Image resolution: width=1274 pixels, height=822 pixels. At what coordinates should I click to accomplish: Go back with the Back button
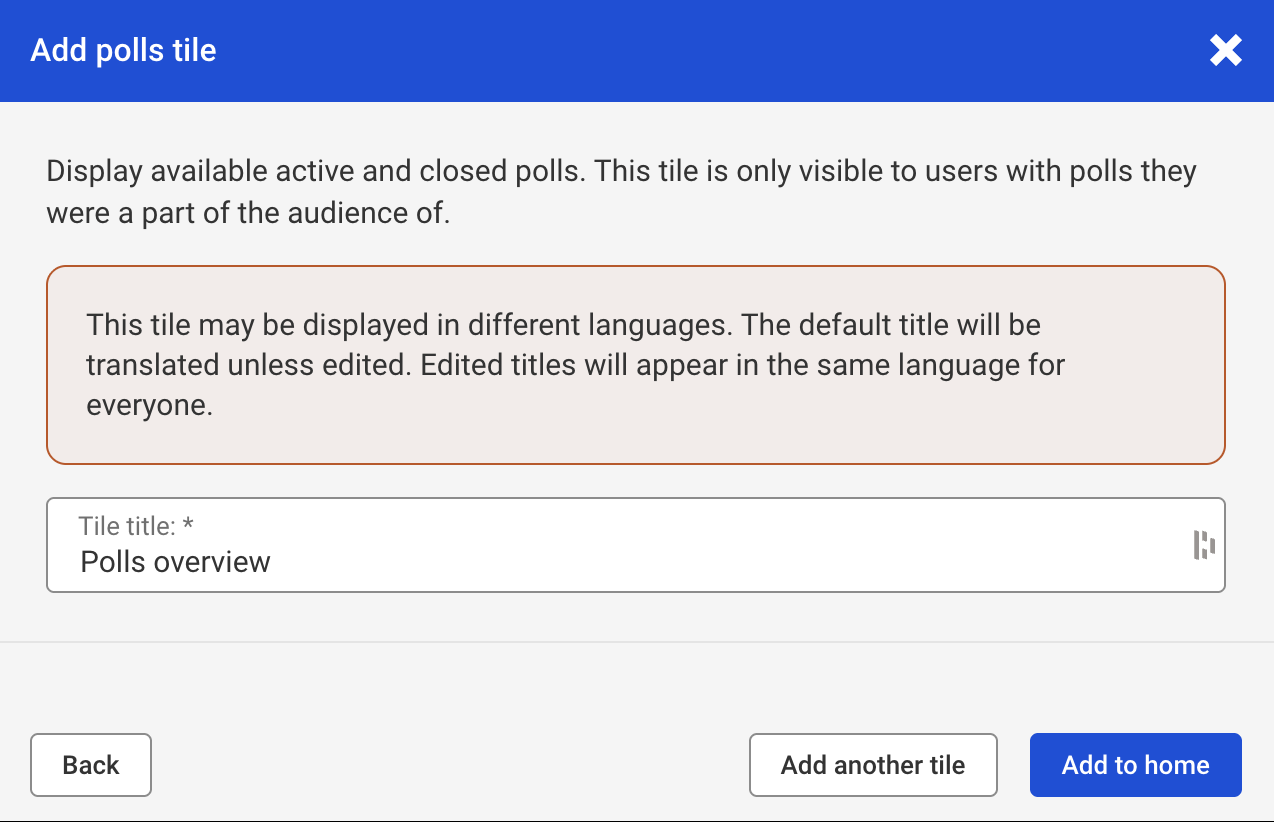(x=91, y=765)
